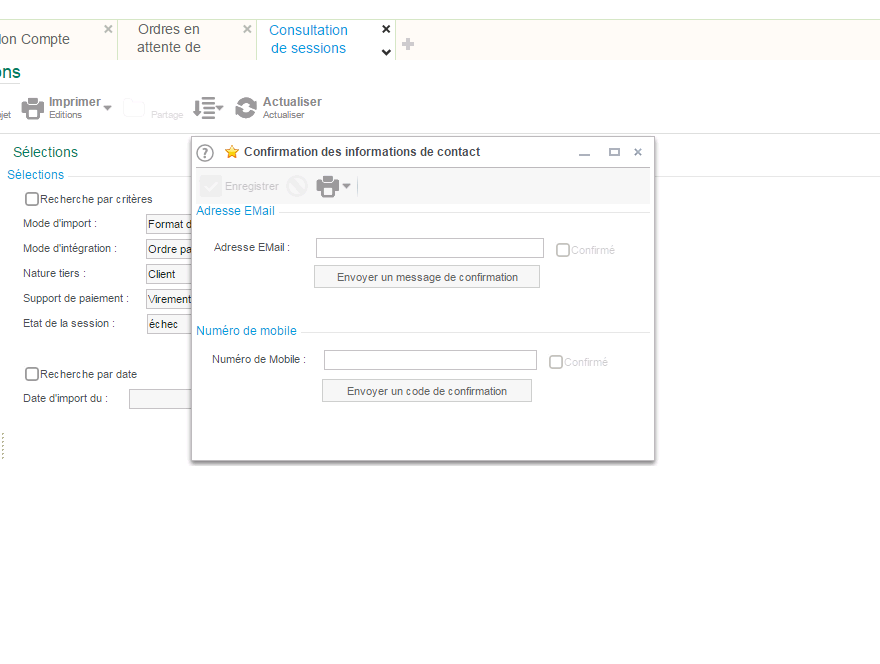This screenshot has height=664, width=880.
Task: Click the Actualiser label text
Action: coord(292,102)
